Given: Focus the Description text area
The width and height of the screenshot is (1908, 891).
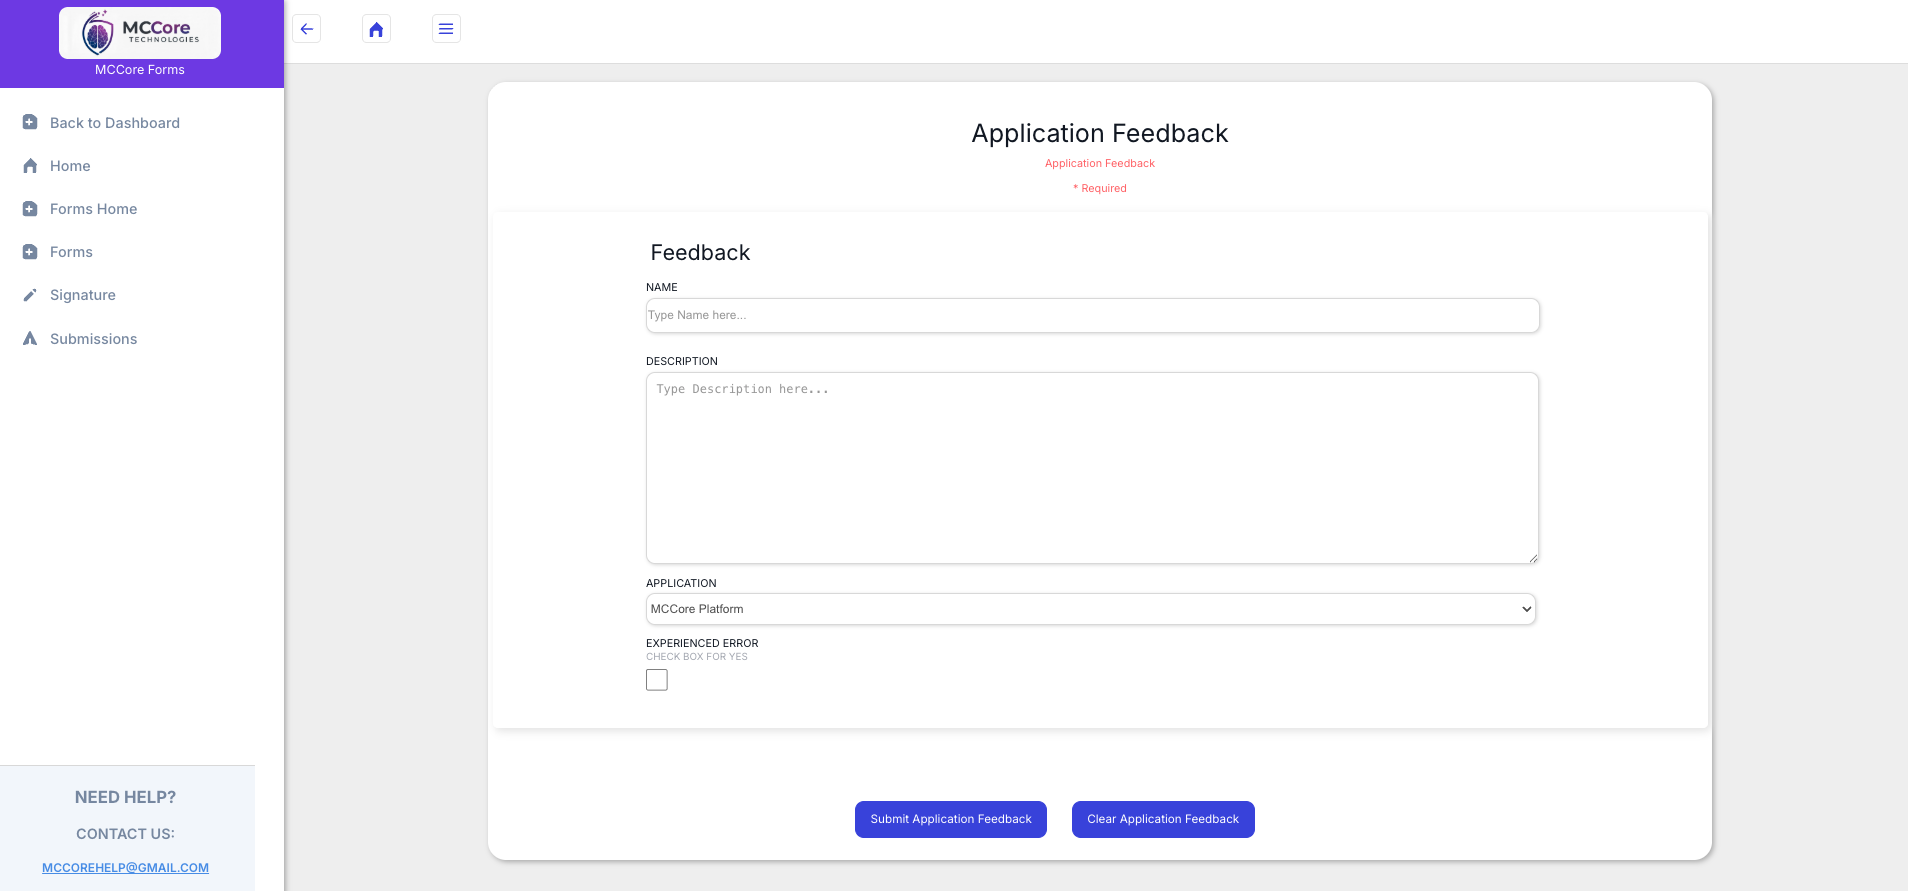Looking at the screenshot, I should point(1092,468).
